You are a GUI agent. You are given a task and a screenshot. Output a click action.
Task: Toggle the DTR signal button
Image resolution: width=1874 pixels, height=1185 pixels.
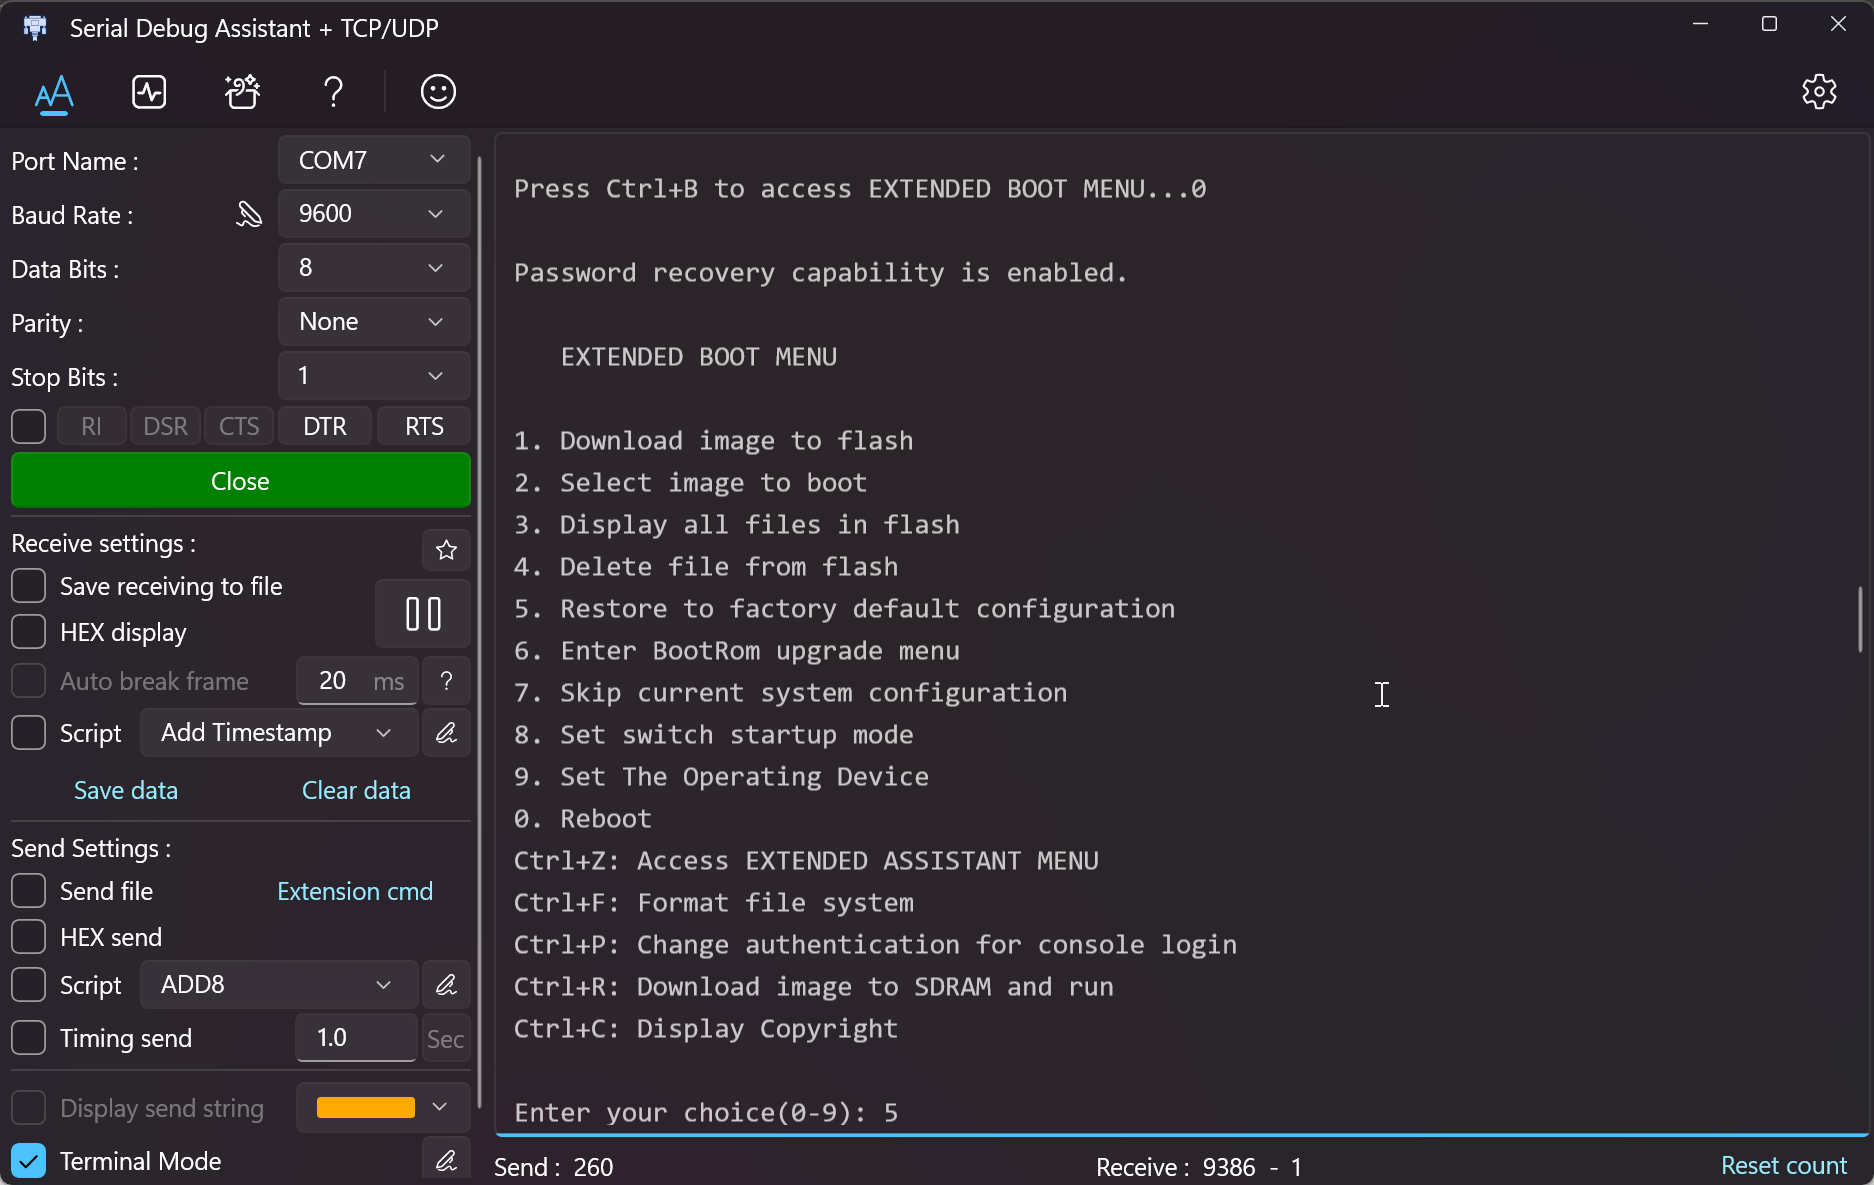coord(325,426)
